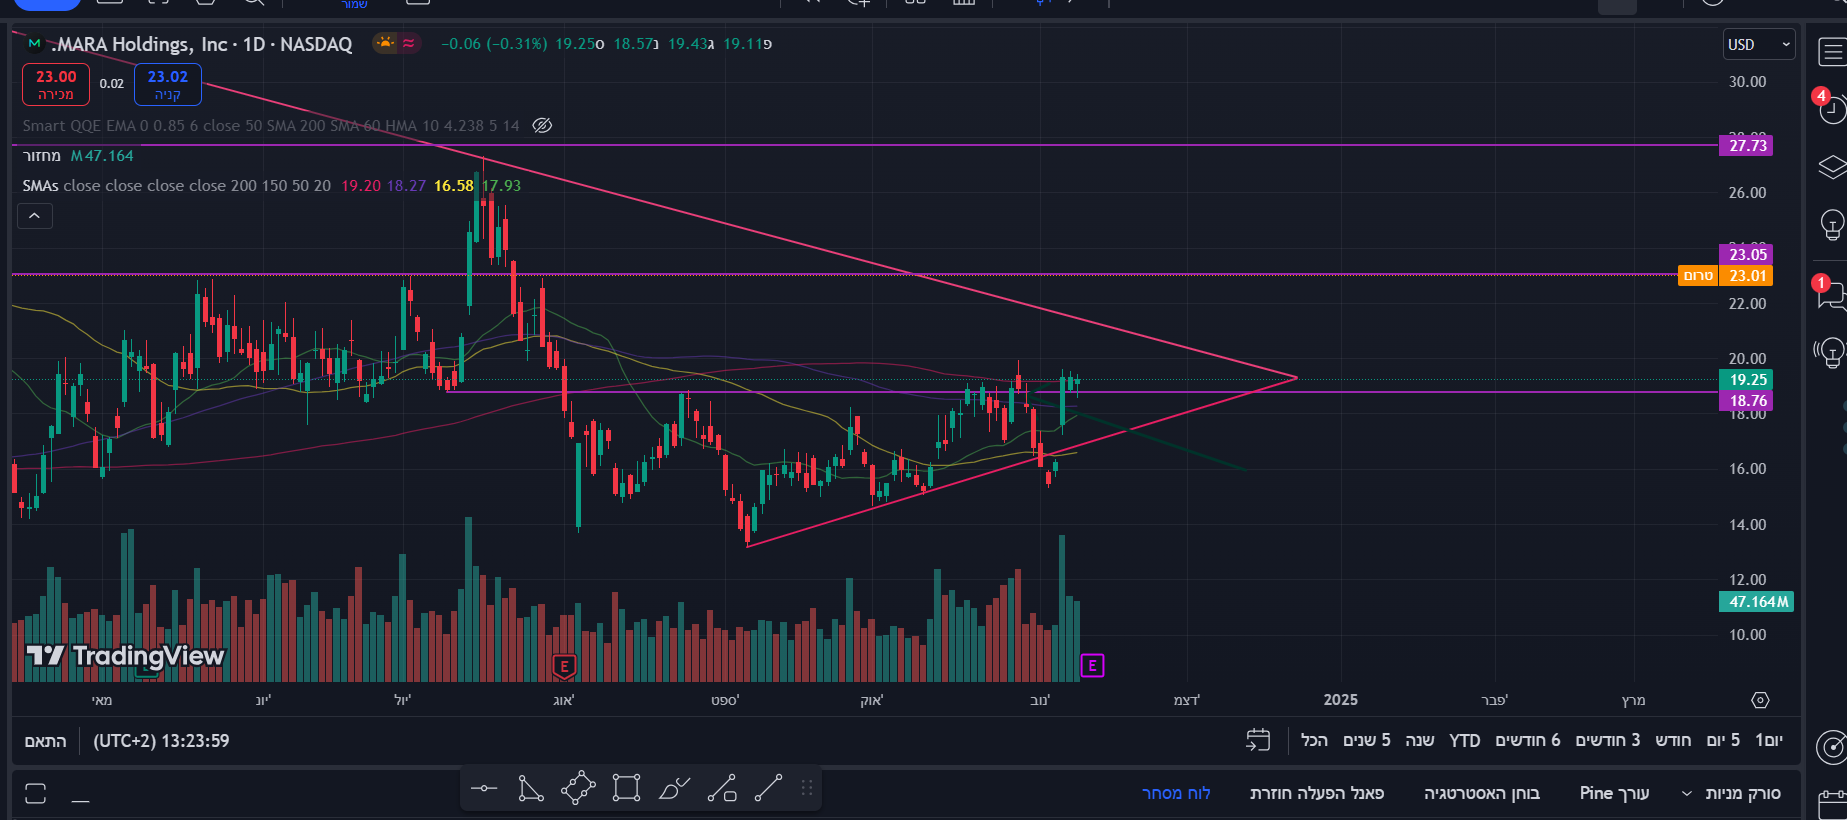This screenshot has width=1847, height=820.
Task: Grab the drawing toolbar drag handle
Action: (806, 789)
